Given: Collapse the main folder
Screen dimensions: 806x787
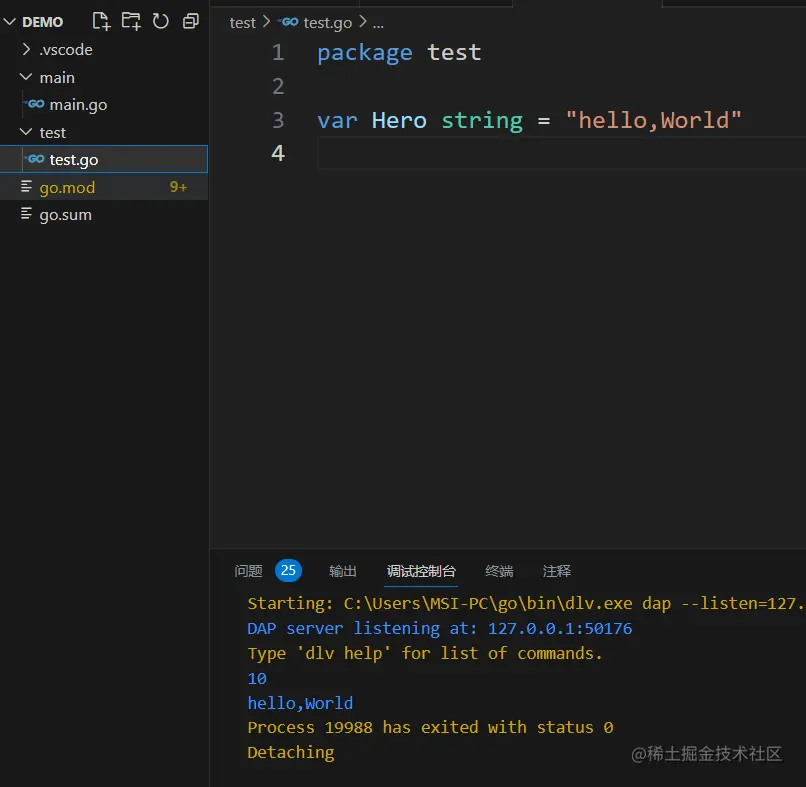Looking at the screenshot, I should (x=26, y=77).
